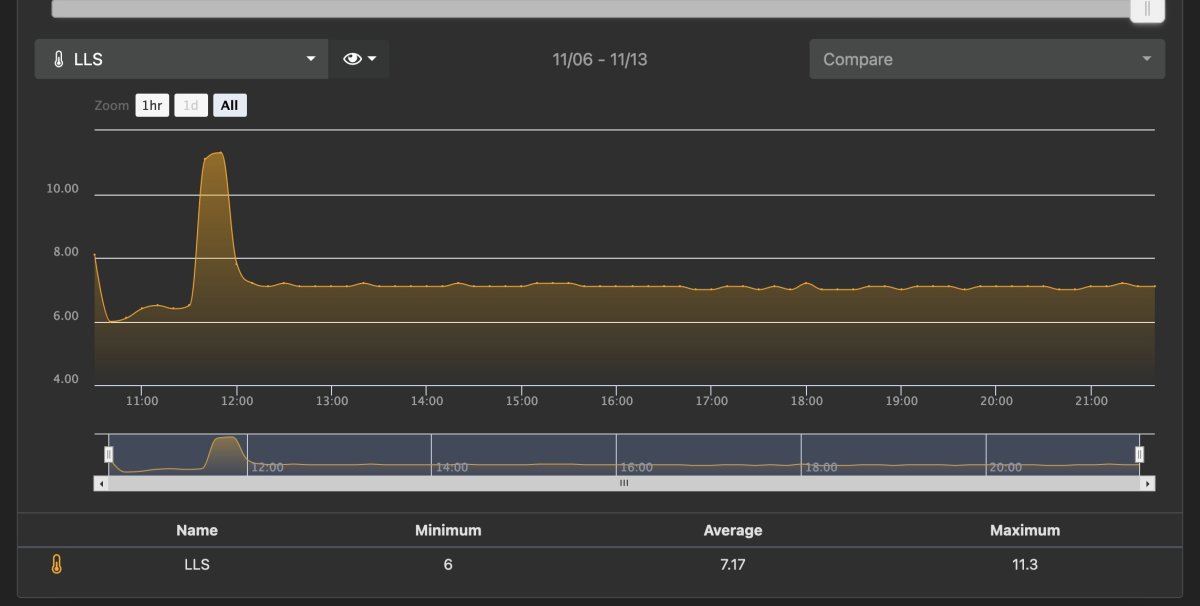Click the top slider handle at the right end
The image size is (1200, 606).
coord(1147,9)
